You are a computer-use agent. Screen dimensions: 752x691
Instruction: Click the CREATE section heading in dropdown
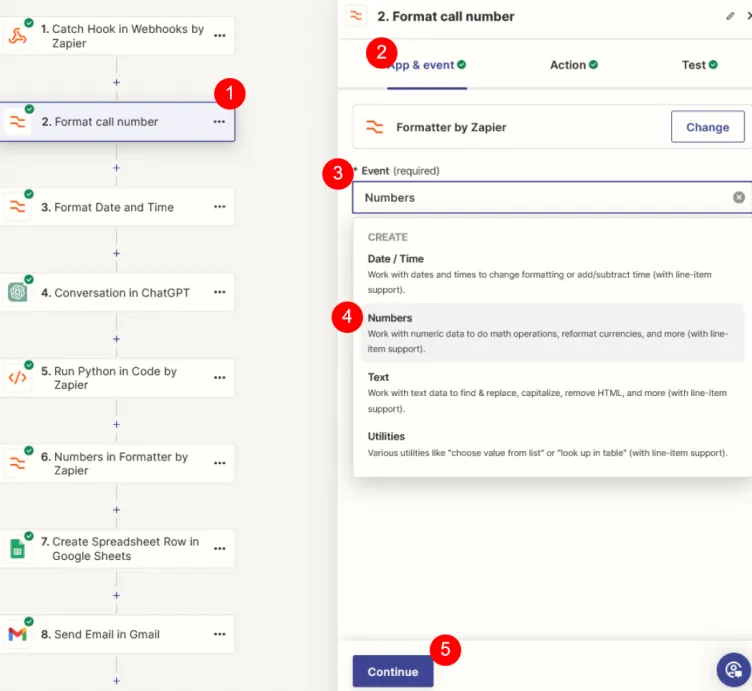coord(388,237)
